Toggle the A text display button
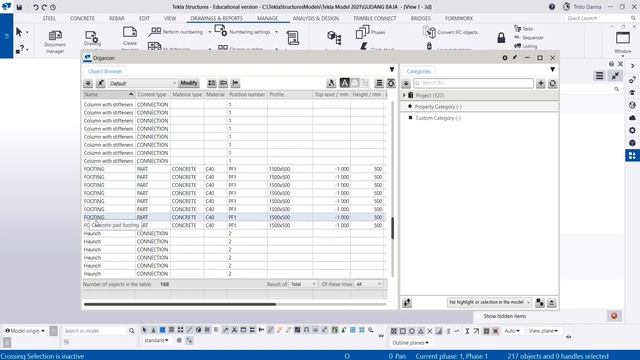This screenshot has height=360, width=640. [344, 83]
